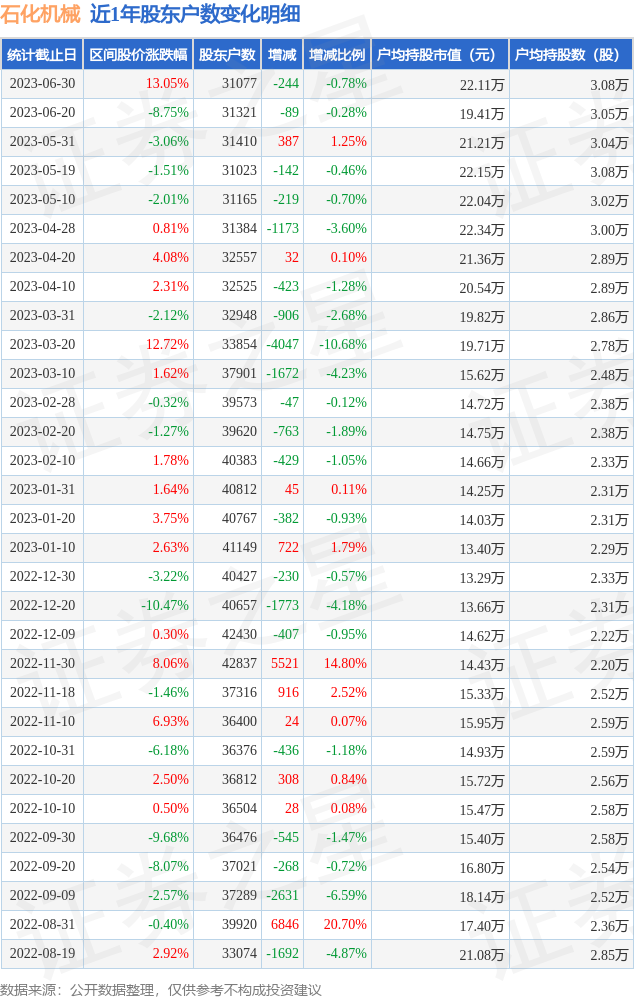
Task: Click the 6846 increase value
Action: [x=285, y=925]
